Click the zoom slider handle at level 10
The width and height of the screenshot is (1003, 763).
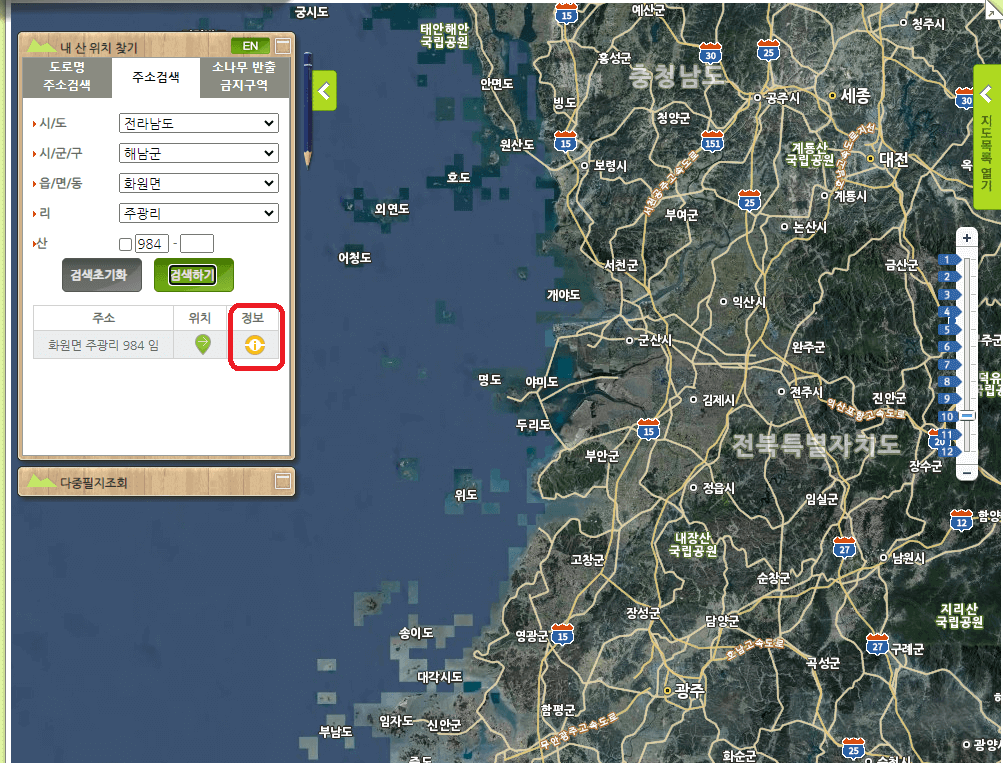(x=967, y=415)
